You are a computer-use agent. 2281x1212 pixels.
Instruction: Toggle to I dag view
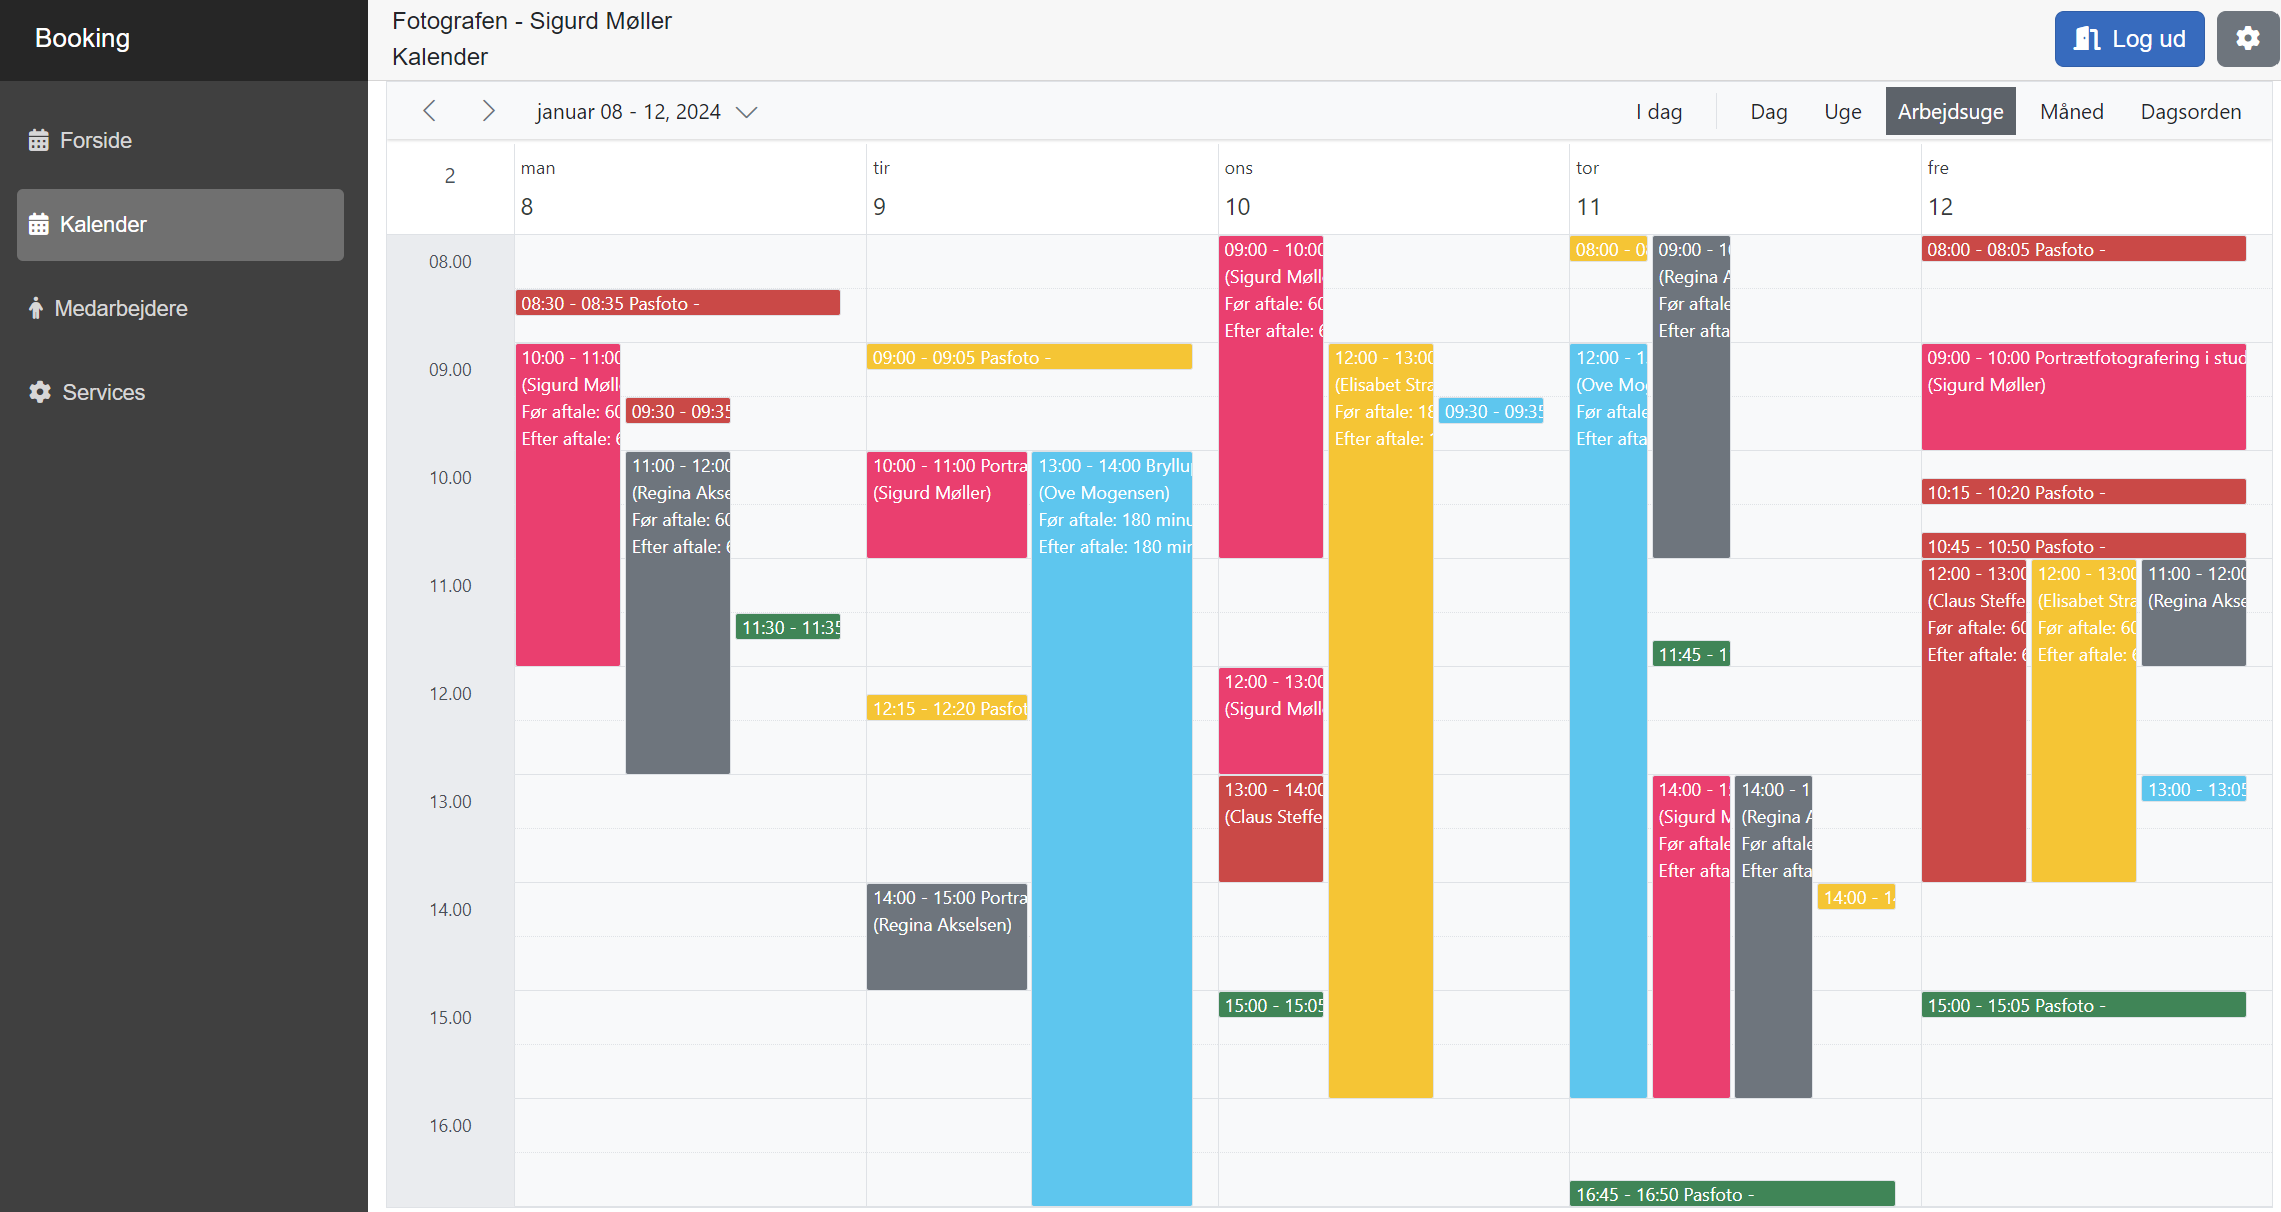(1659, 110)
